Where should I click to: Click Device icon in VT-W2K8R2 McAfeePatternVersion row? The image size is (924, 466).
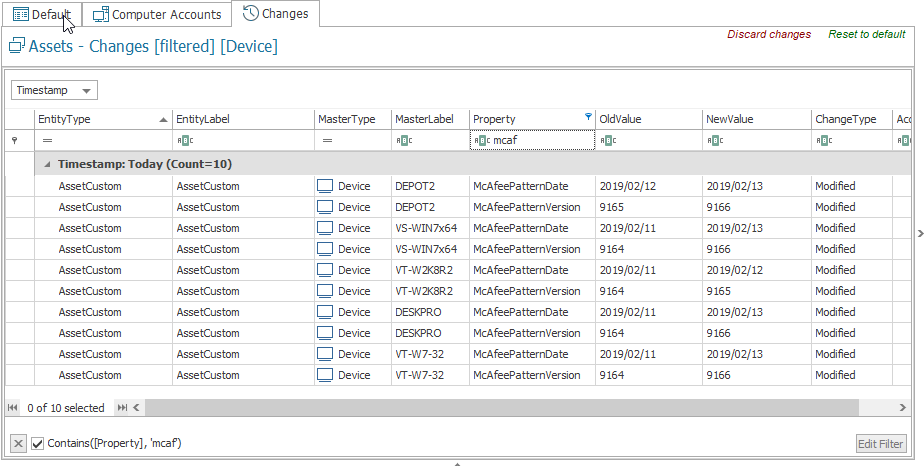(x=325, y=291)
